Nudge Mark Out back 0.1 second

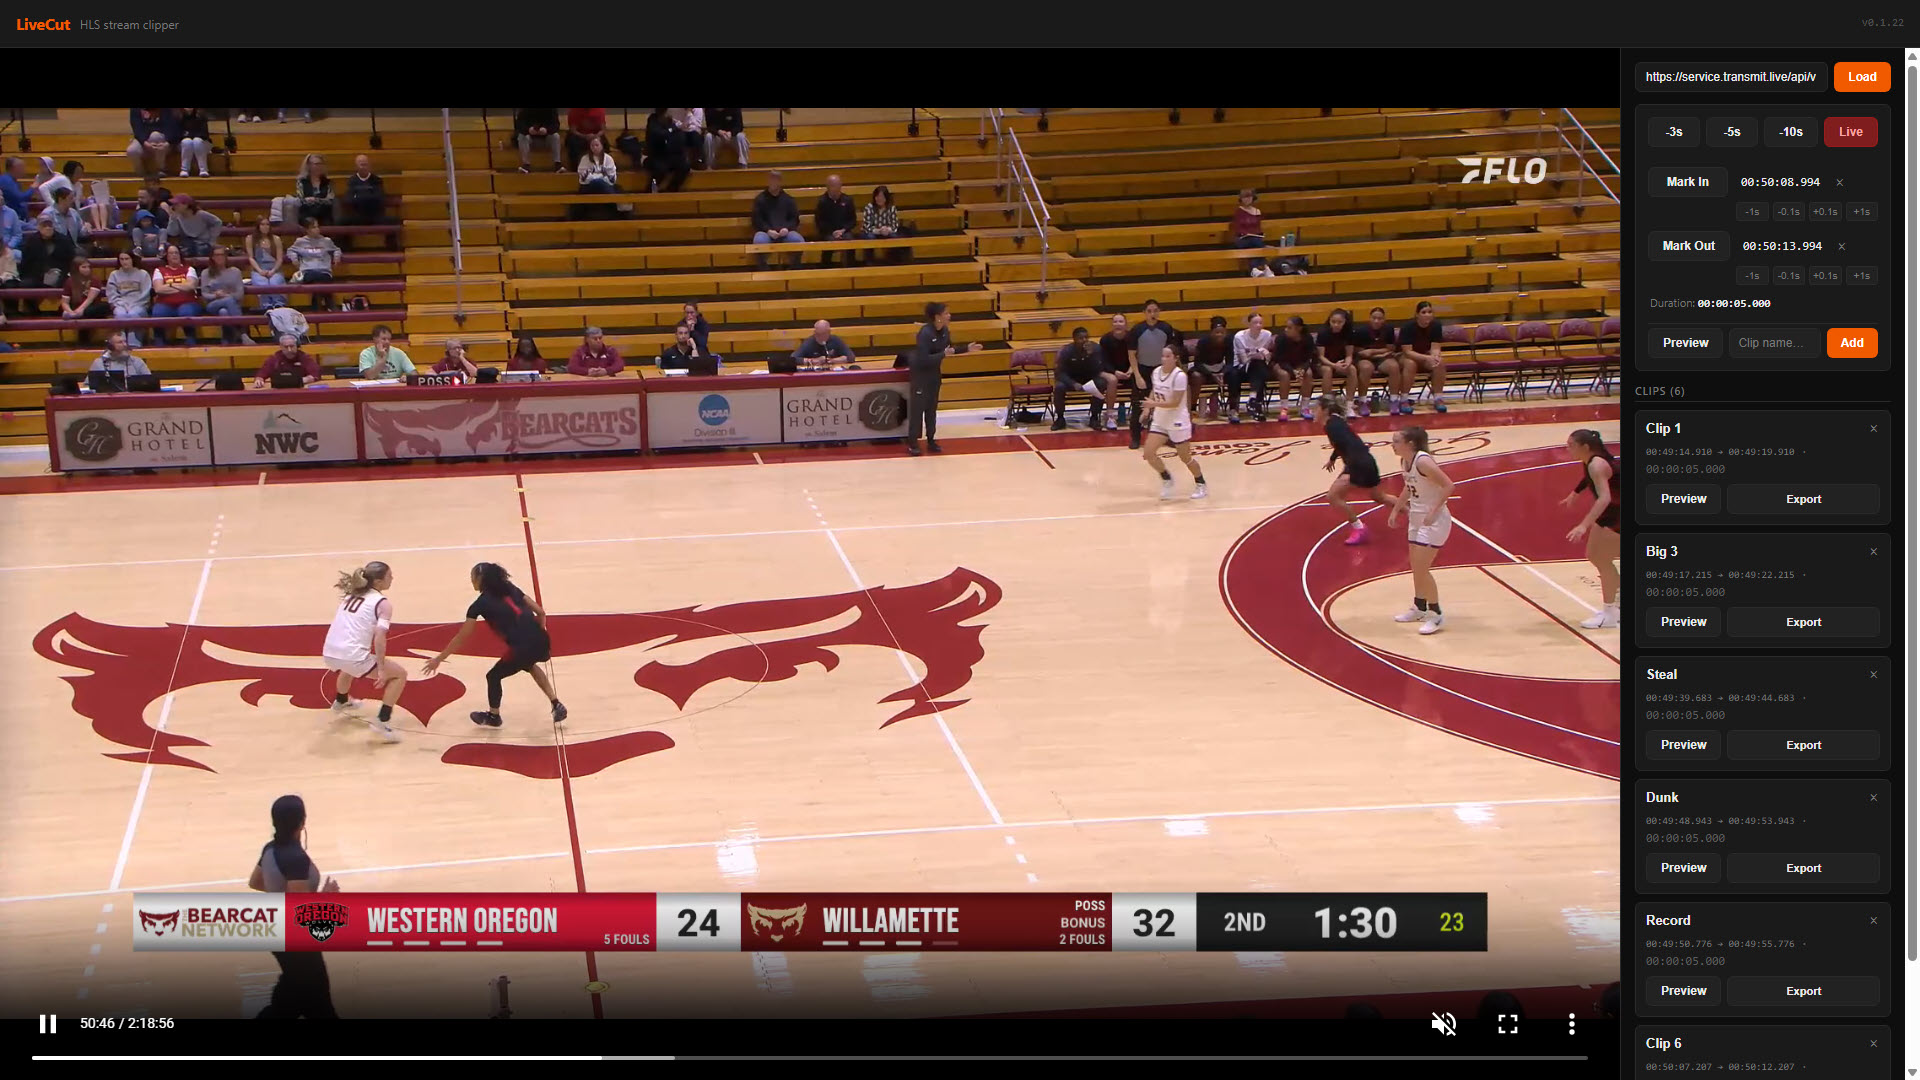click(1788, 276)
